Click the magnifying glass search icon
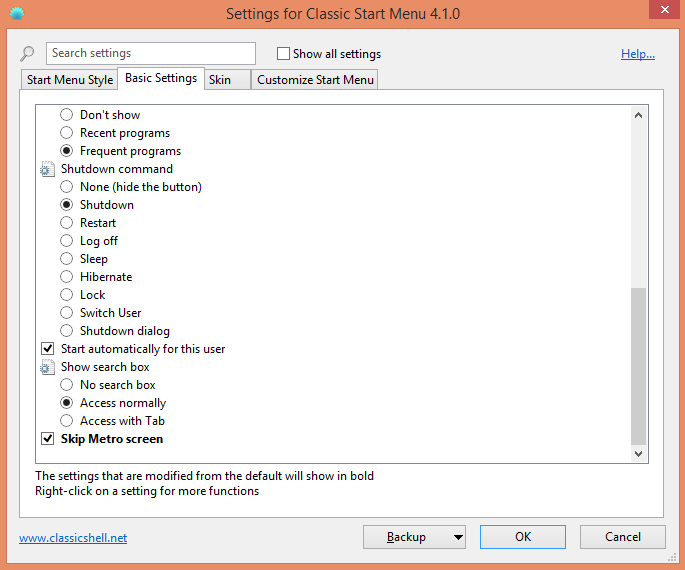 [27, 54]
